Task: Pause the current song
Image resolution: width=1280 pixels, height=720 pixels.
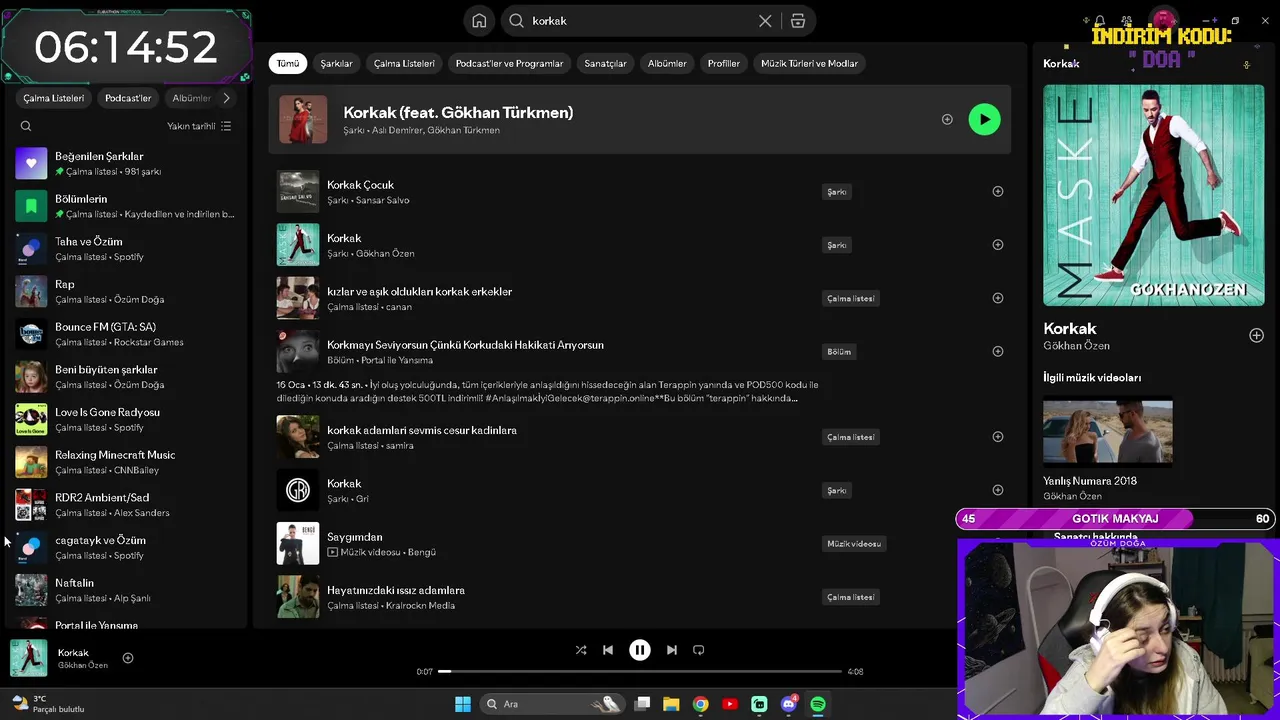Action: [x=640, y=650]
